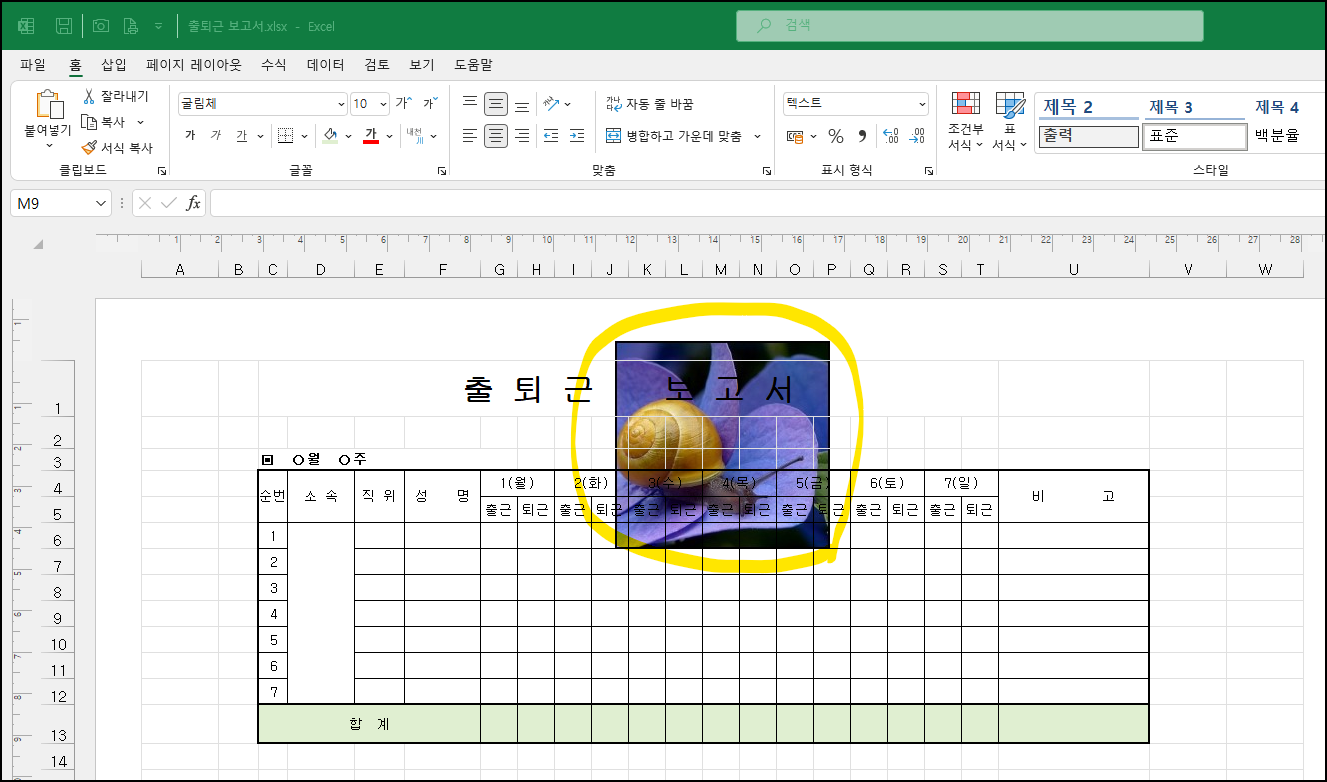Screen dimensions: 1327x782
Task: Click the text orientation icon
Action: (552, 103)
